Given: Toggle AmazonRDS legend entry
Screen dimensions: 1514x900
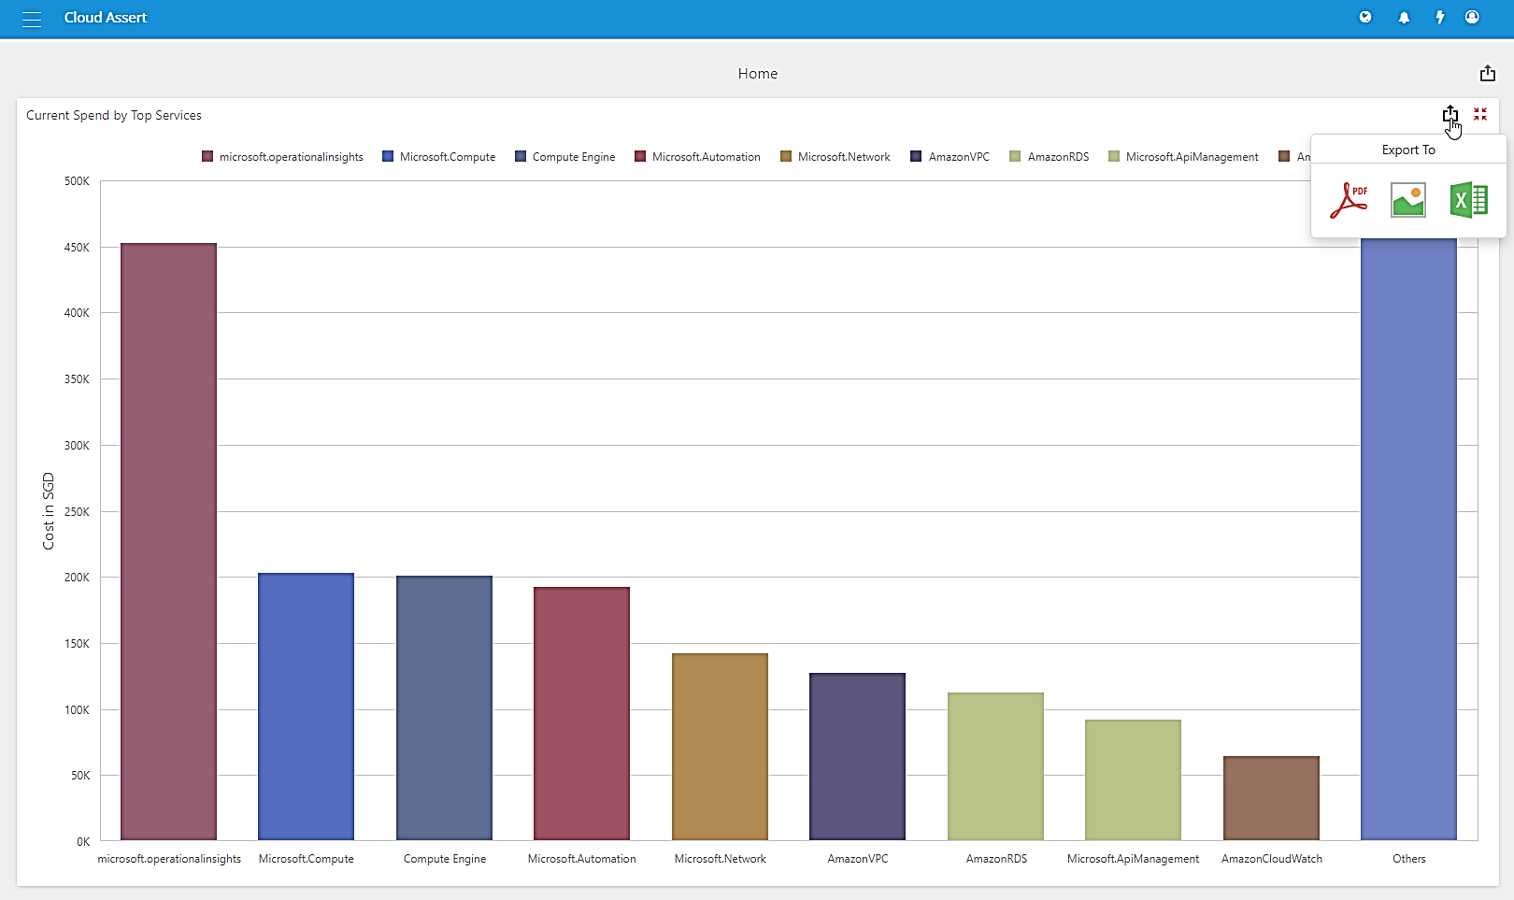Looking at the screenshot, I should 1049,157.
